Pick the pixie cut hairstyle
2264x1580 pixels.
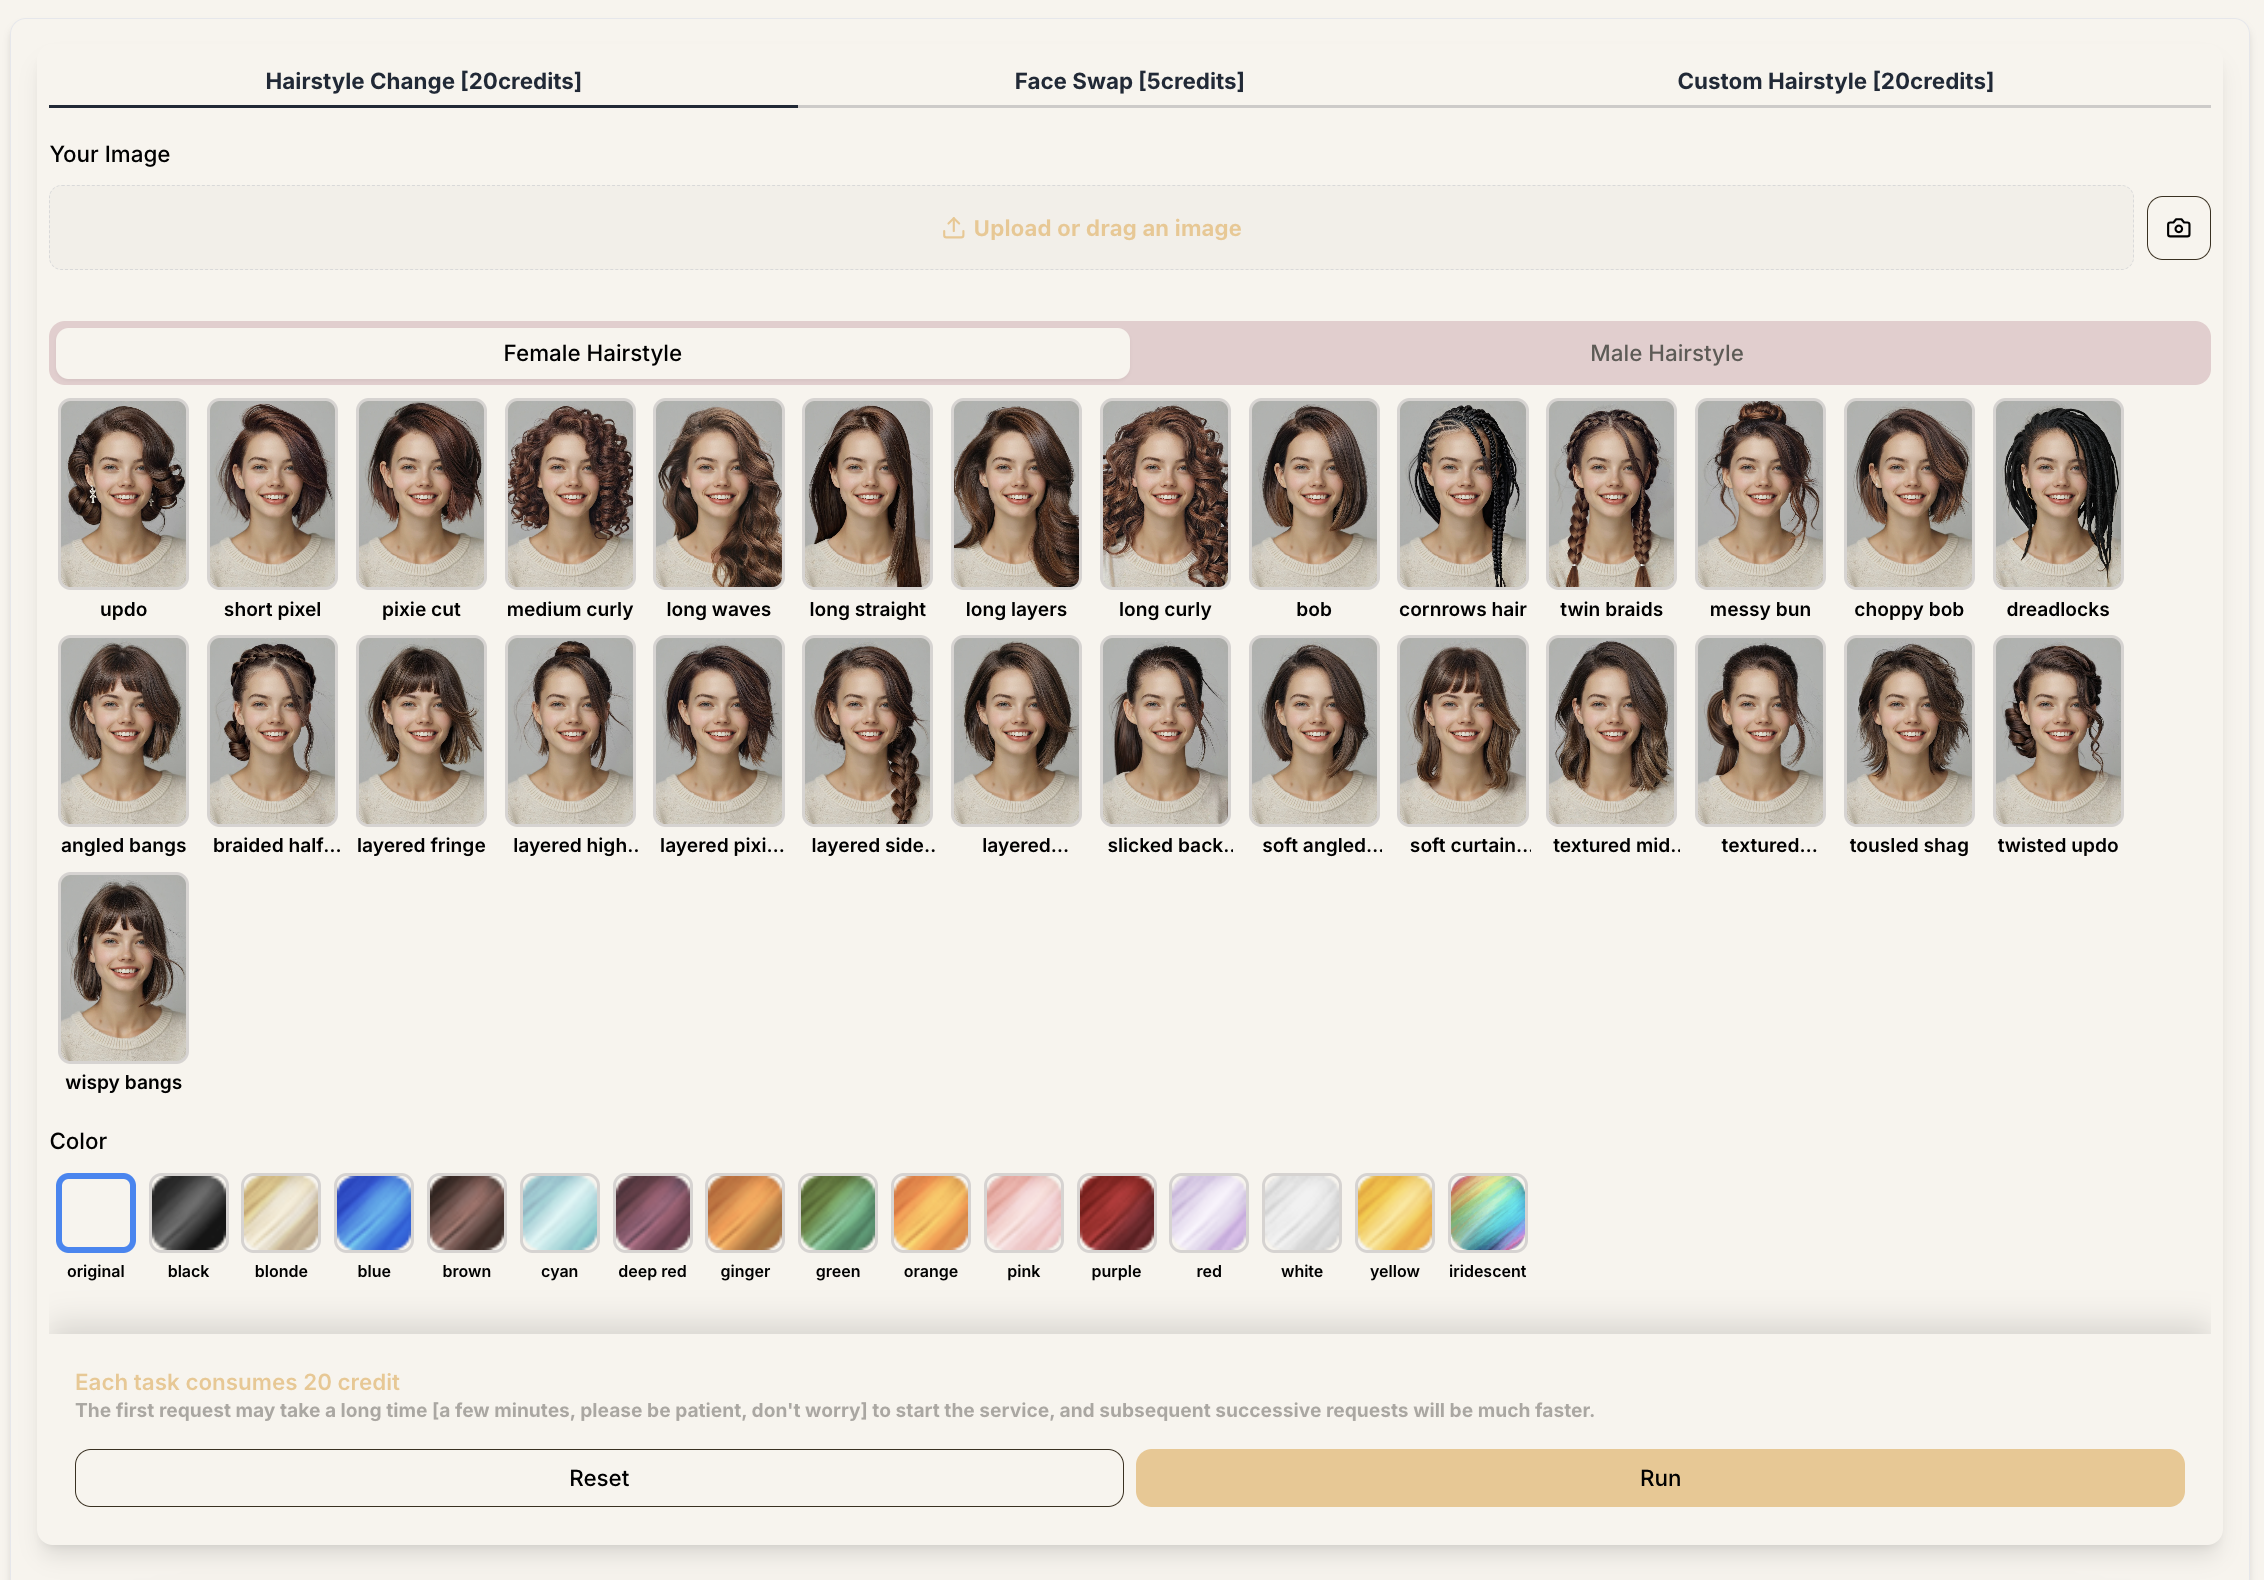pyautogui.click(x=421, y=494)
